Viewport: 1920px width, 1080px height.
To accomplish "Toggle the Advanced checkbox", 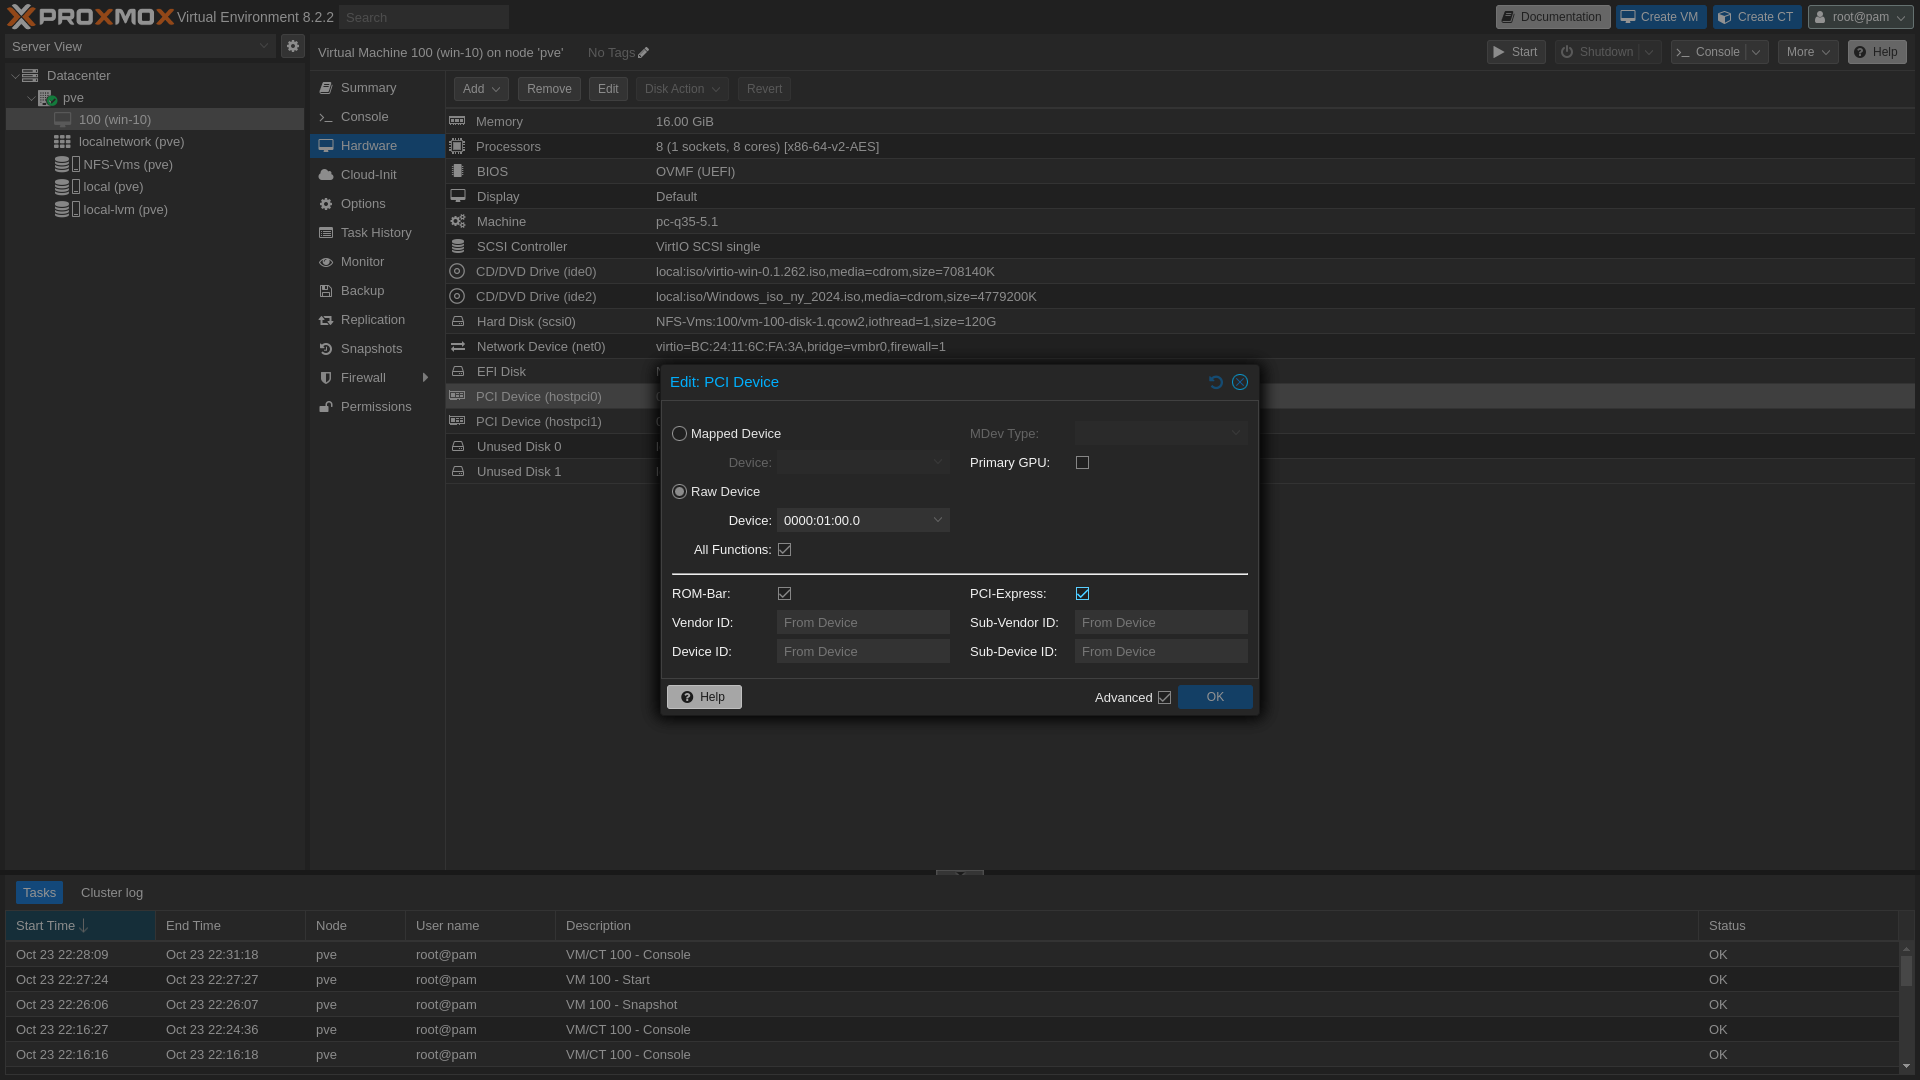I will pos(1164,697).
